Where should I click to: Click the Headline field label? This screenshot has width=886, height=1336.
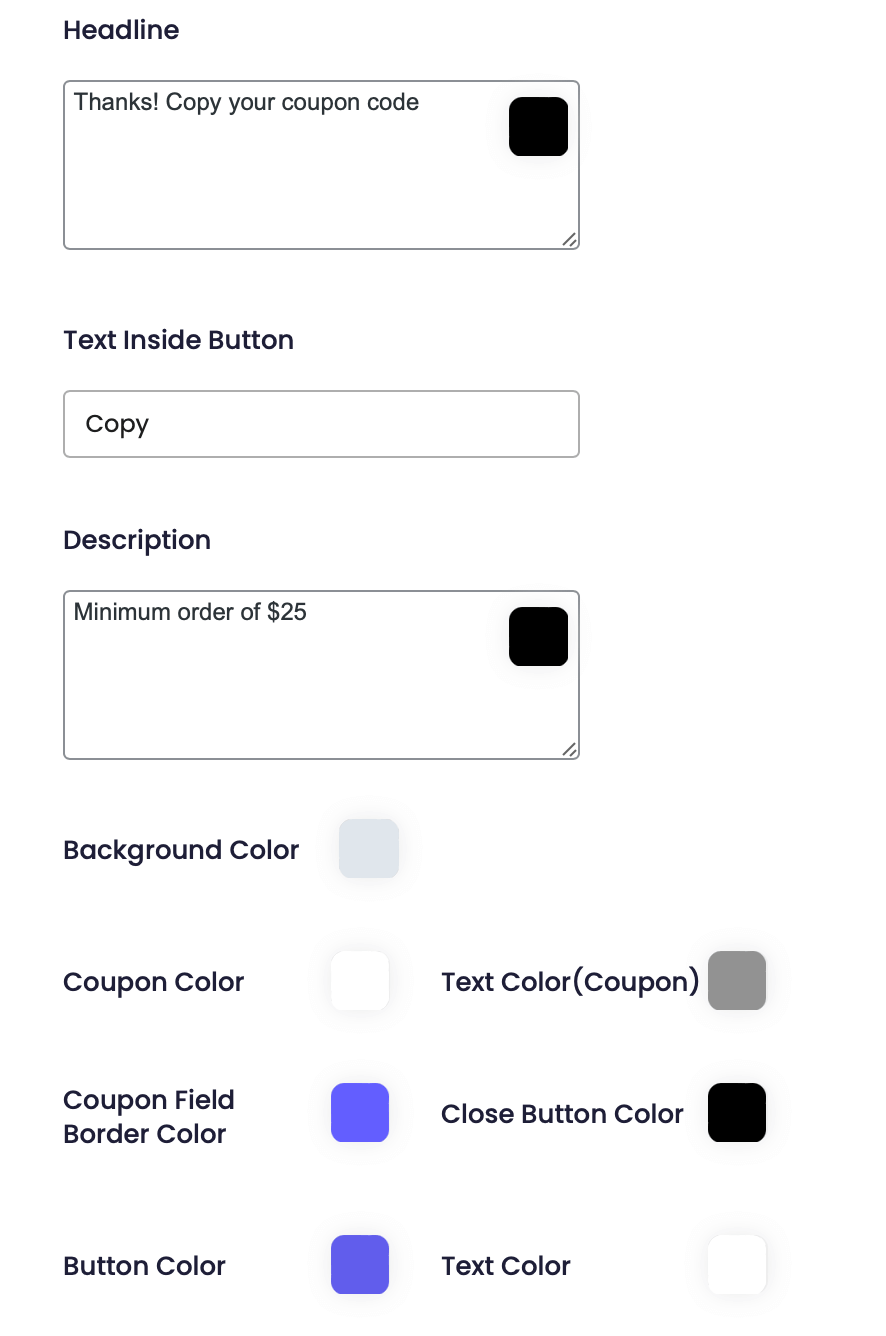point(121,30)
